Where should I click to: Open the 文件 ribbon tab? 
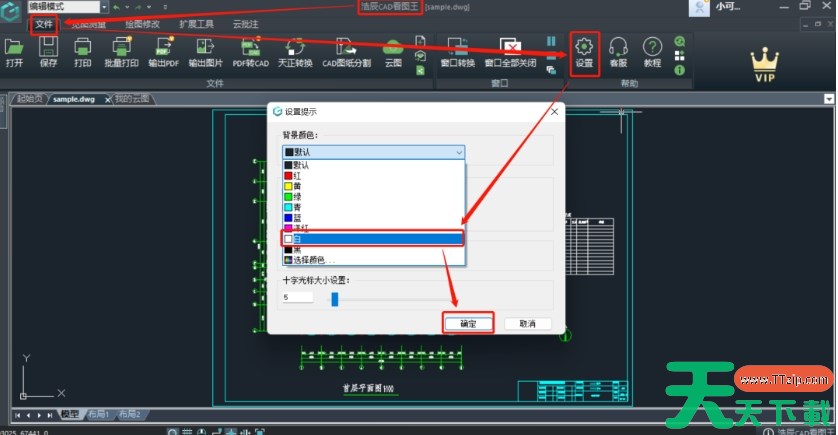click(44, 23)
